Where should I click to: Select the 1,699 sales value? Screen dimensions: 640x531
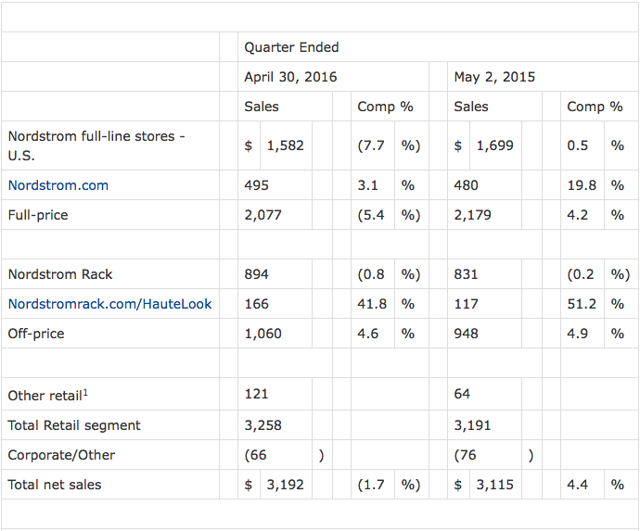(x=495, y=146)
